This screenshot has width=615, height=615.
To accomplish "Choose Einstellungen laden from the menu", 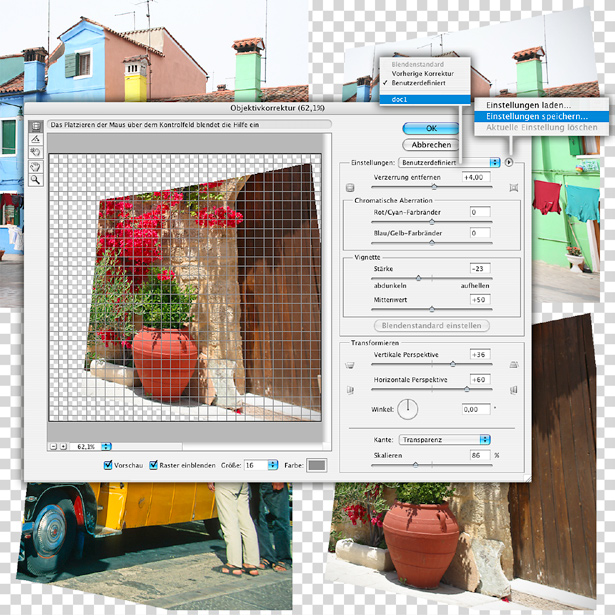I will tap(528, 104).
